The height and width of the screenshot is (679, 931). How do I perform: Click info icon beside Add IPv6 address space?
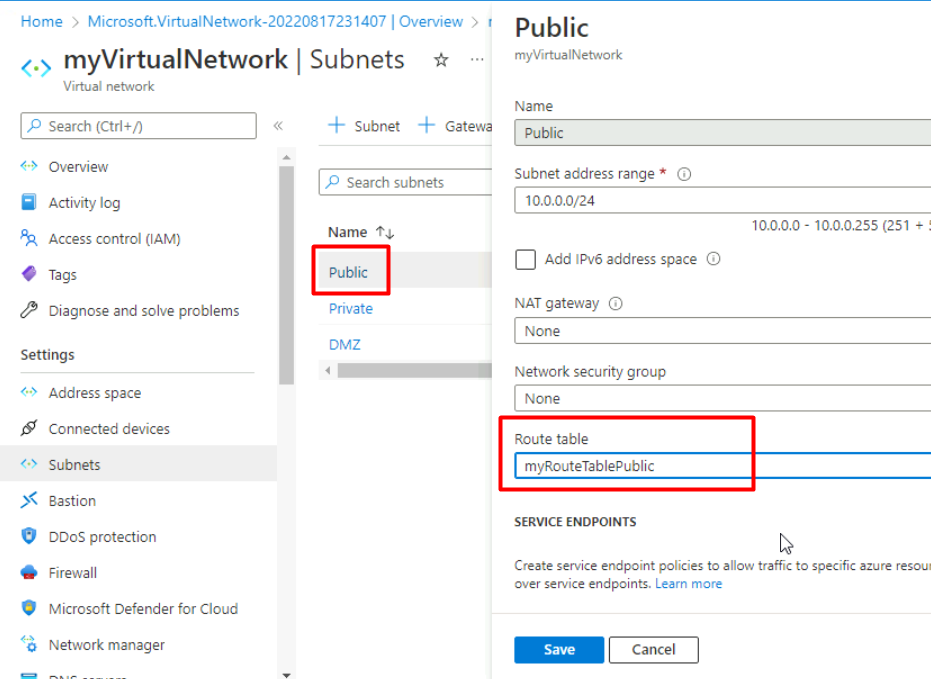[x=714, y=259]
